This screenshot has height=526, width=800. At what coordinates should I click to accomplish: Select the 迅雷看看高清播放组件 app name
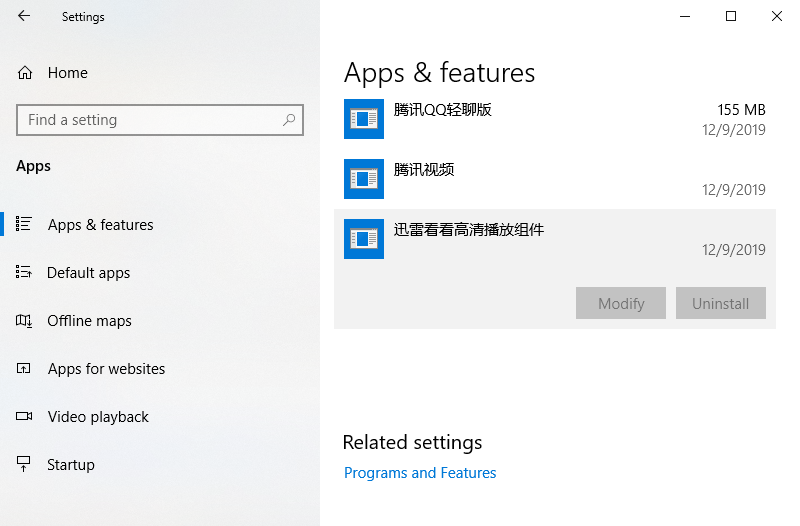point(468,230)
